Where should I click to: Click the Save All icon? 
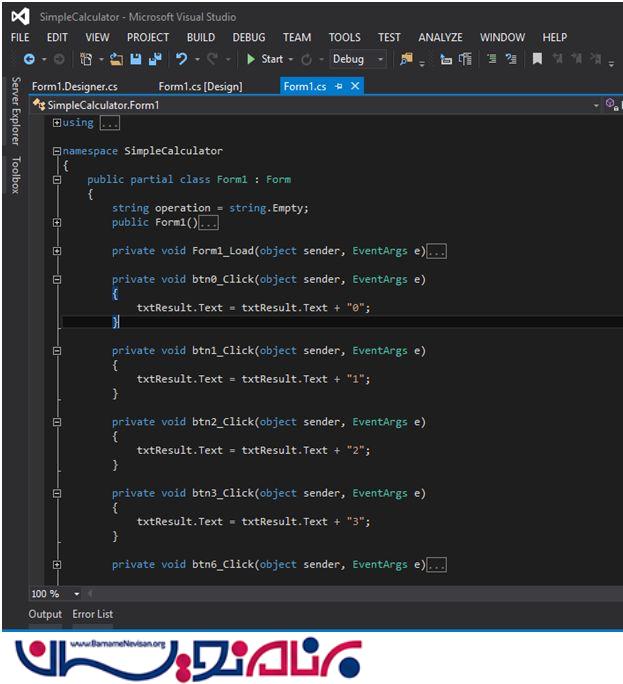point(155,59)
